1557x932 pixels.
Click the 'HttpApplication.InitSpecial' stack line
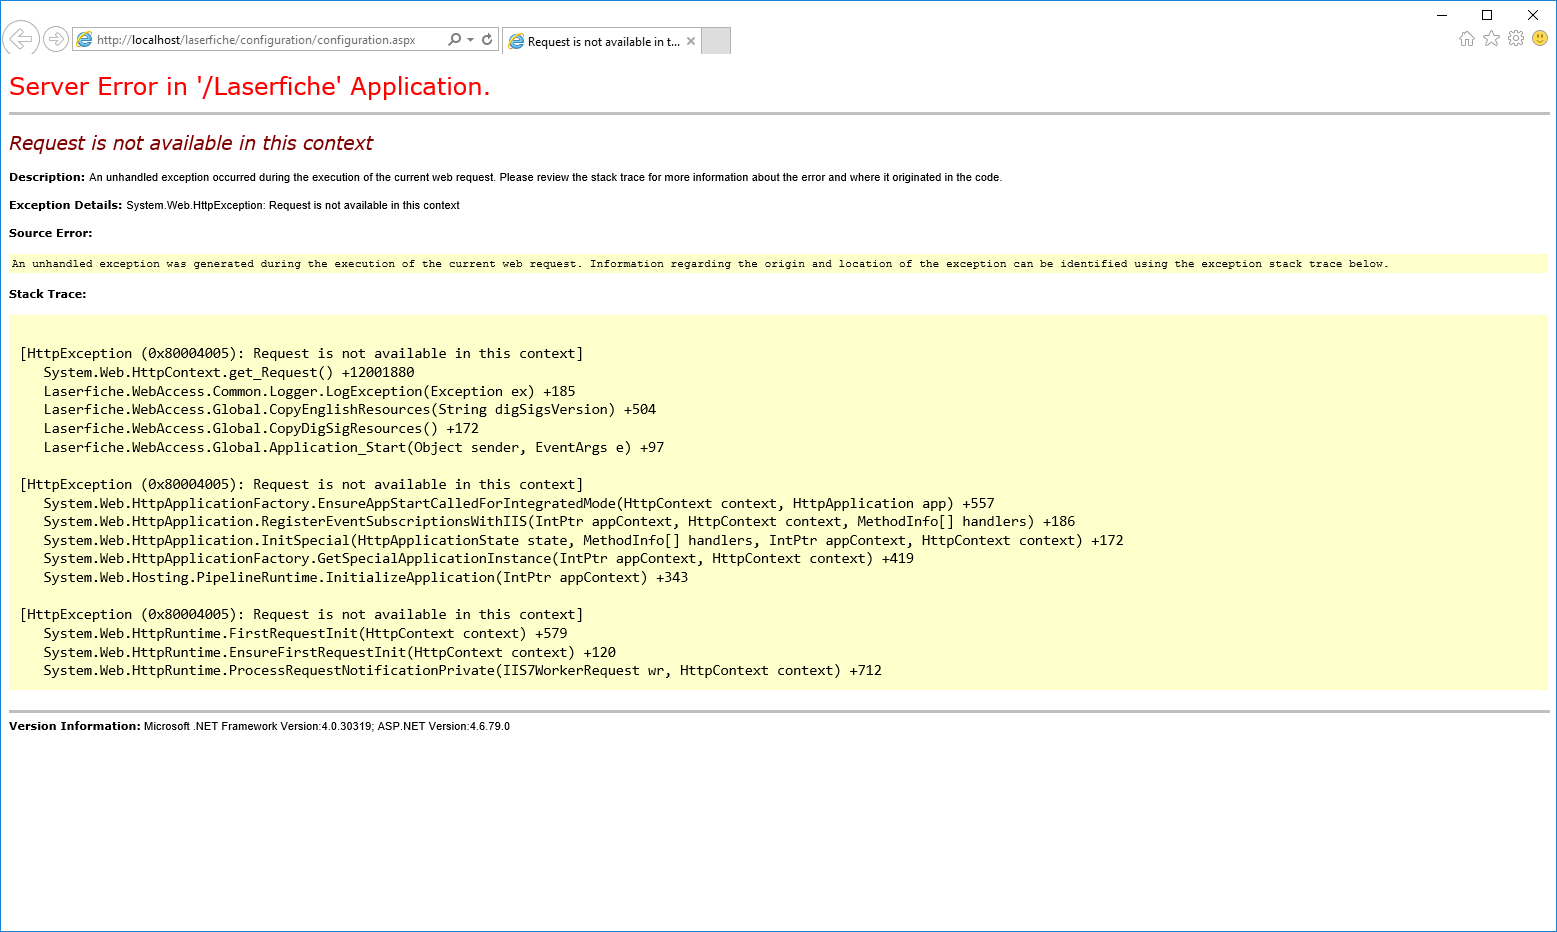click(583, 540)
